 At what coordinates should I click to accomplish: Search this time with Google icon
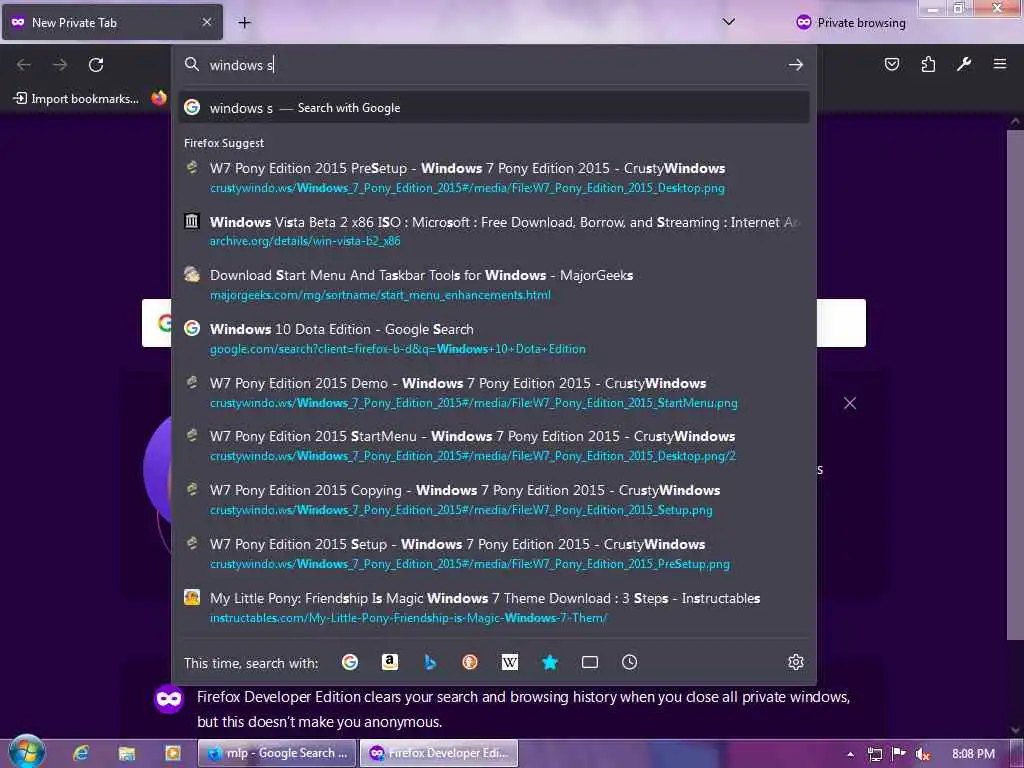(350, 662)
